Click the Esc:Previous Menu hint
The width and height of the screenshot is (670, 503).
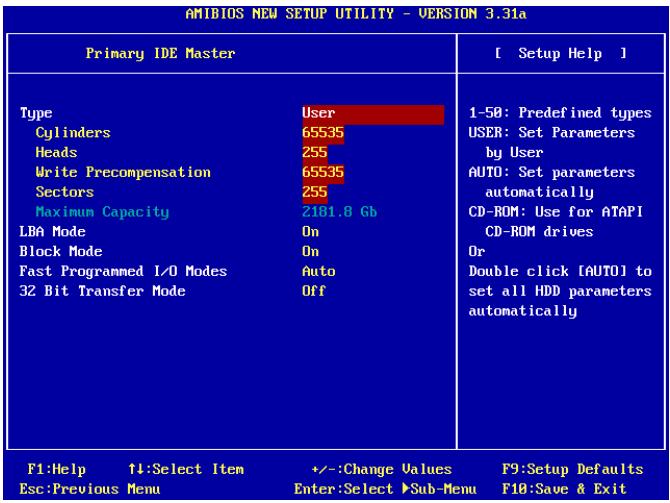(x=90, y=489)
